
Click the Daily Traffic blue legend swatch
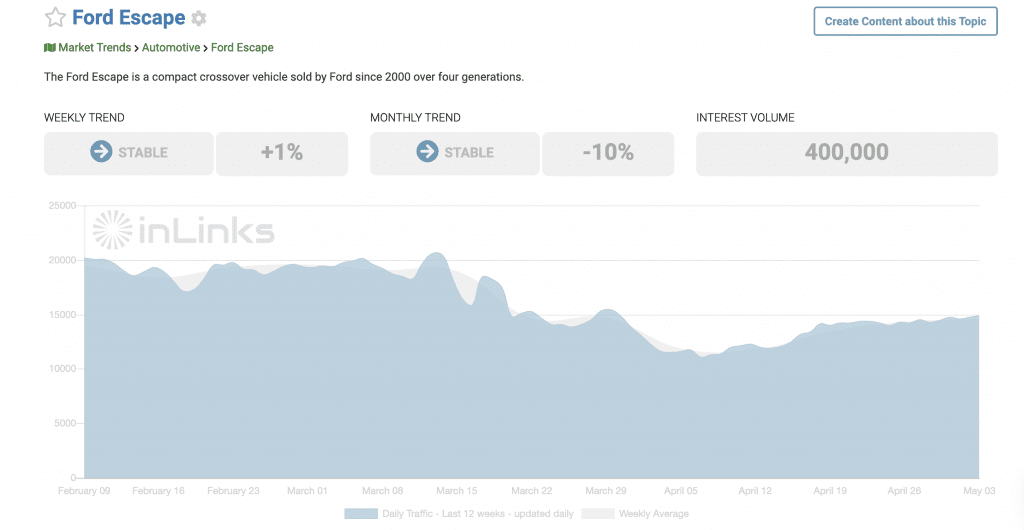pos(360,514)
